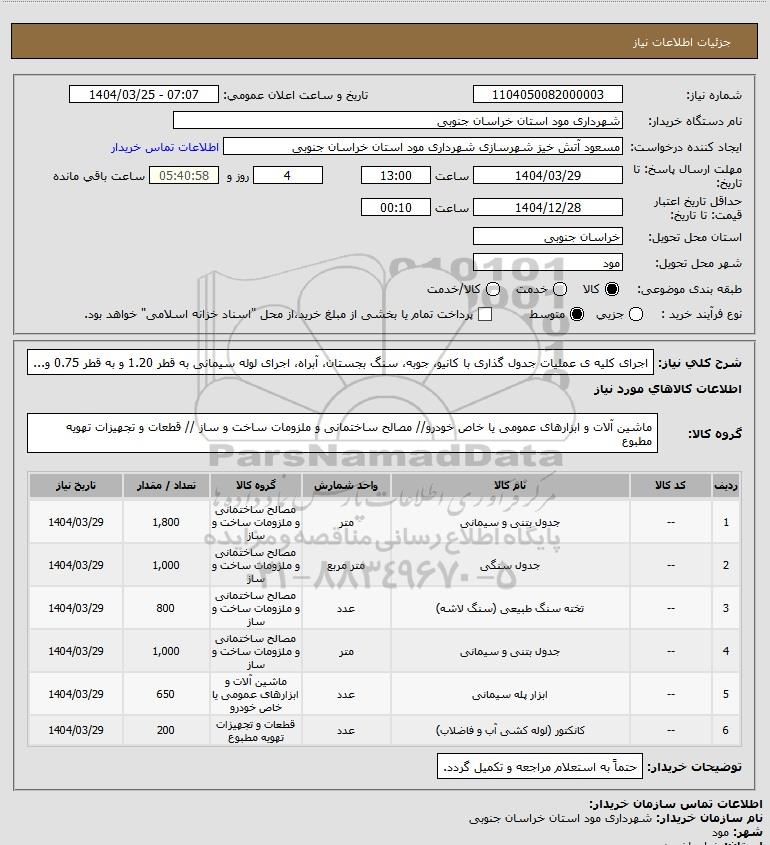This screenshot has width=770, height=845.
Task: Click the response deadline date 1404/03/29 field
Action: (x=547, y=175)
